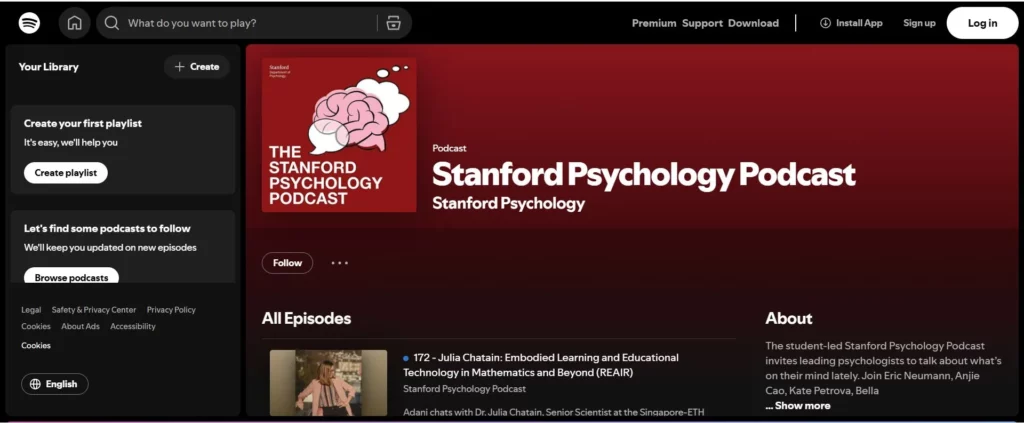This screenshot has width=1024, height=423.
Task: Follow the Stanford Psychology Podcast
Action: click(287, 263)
